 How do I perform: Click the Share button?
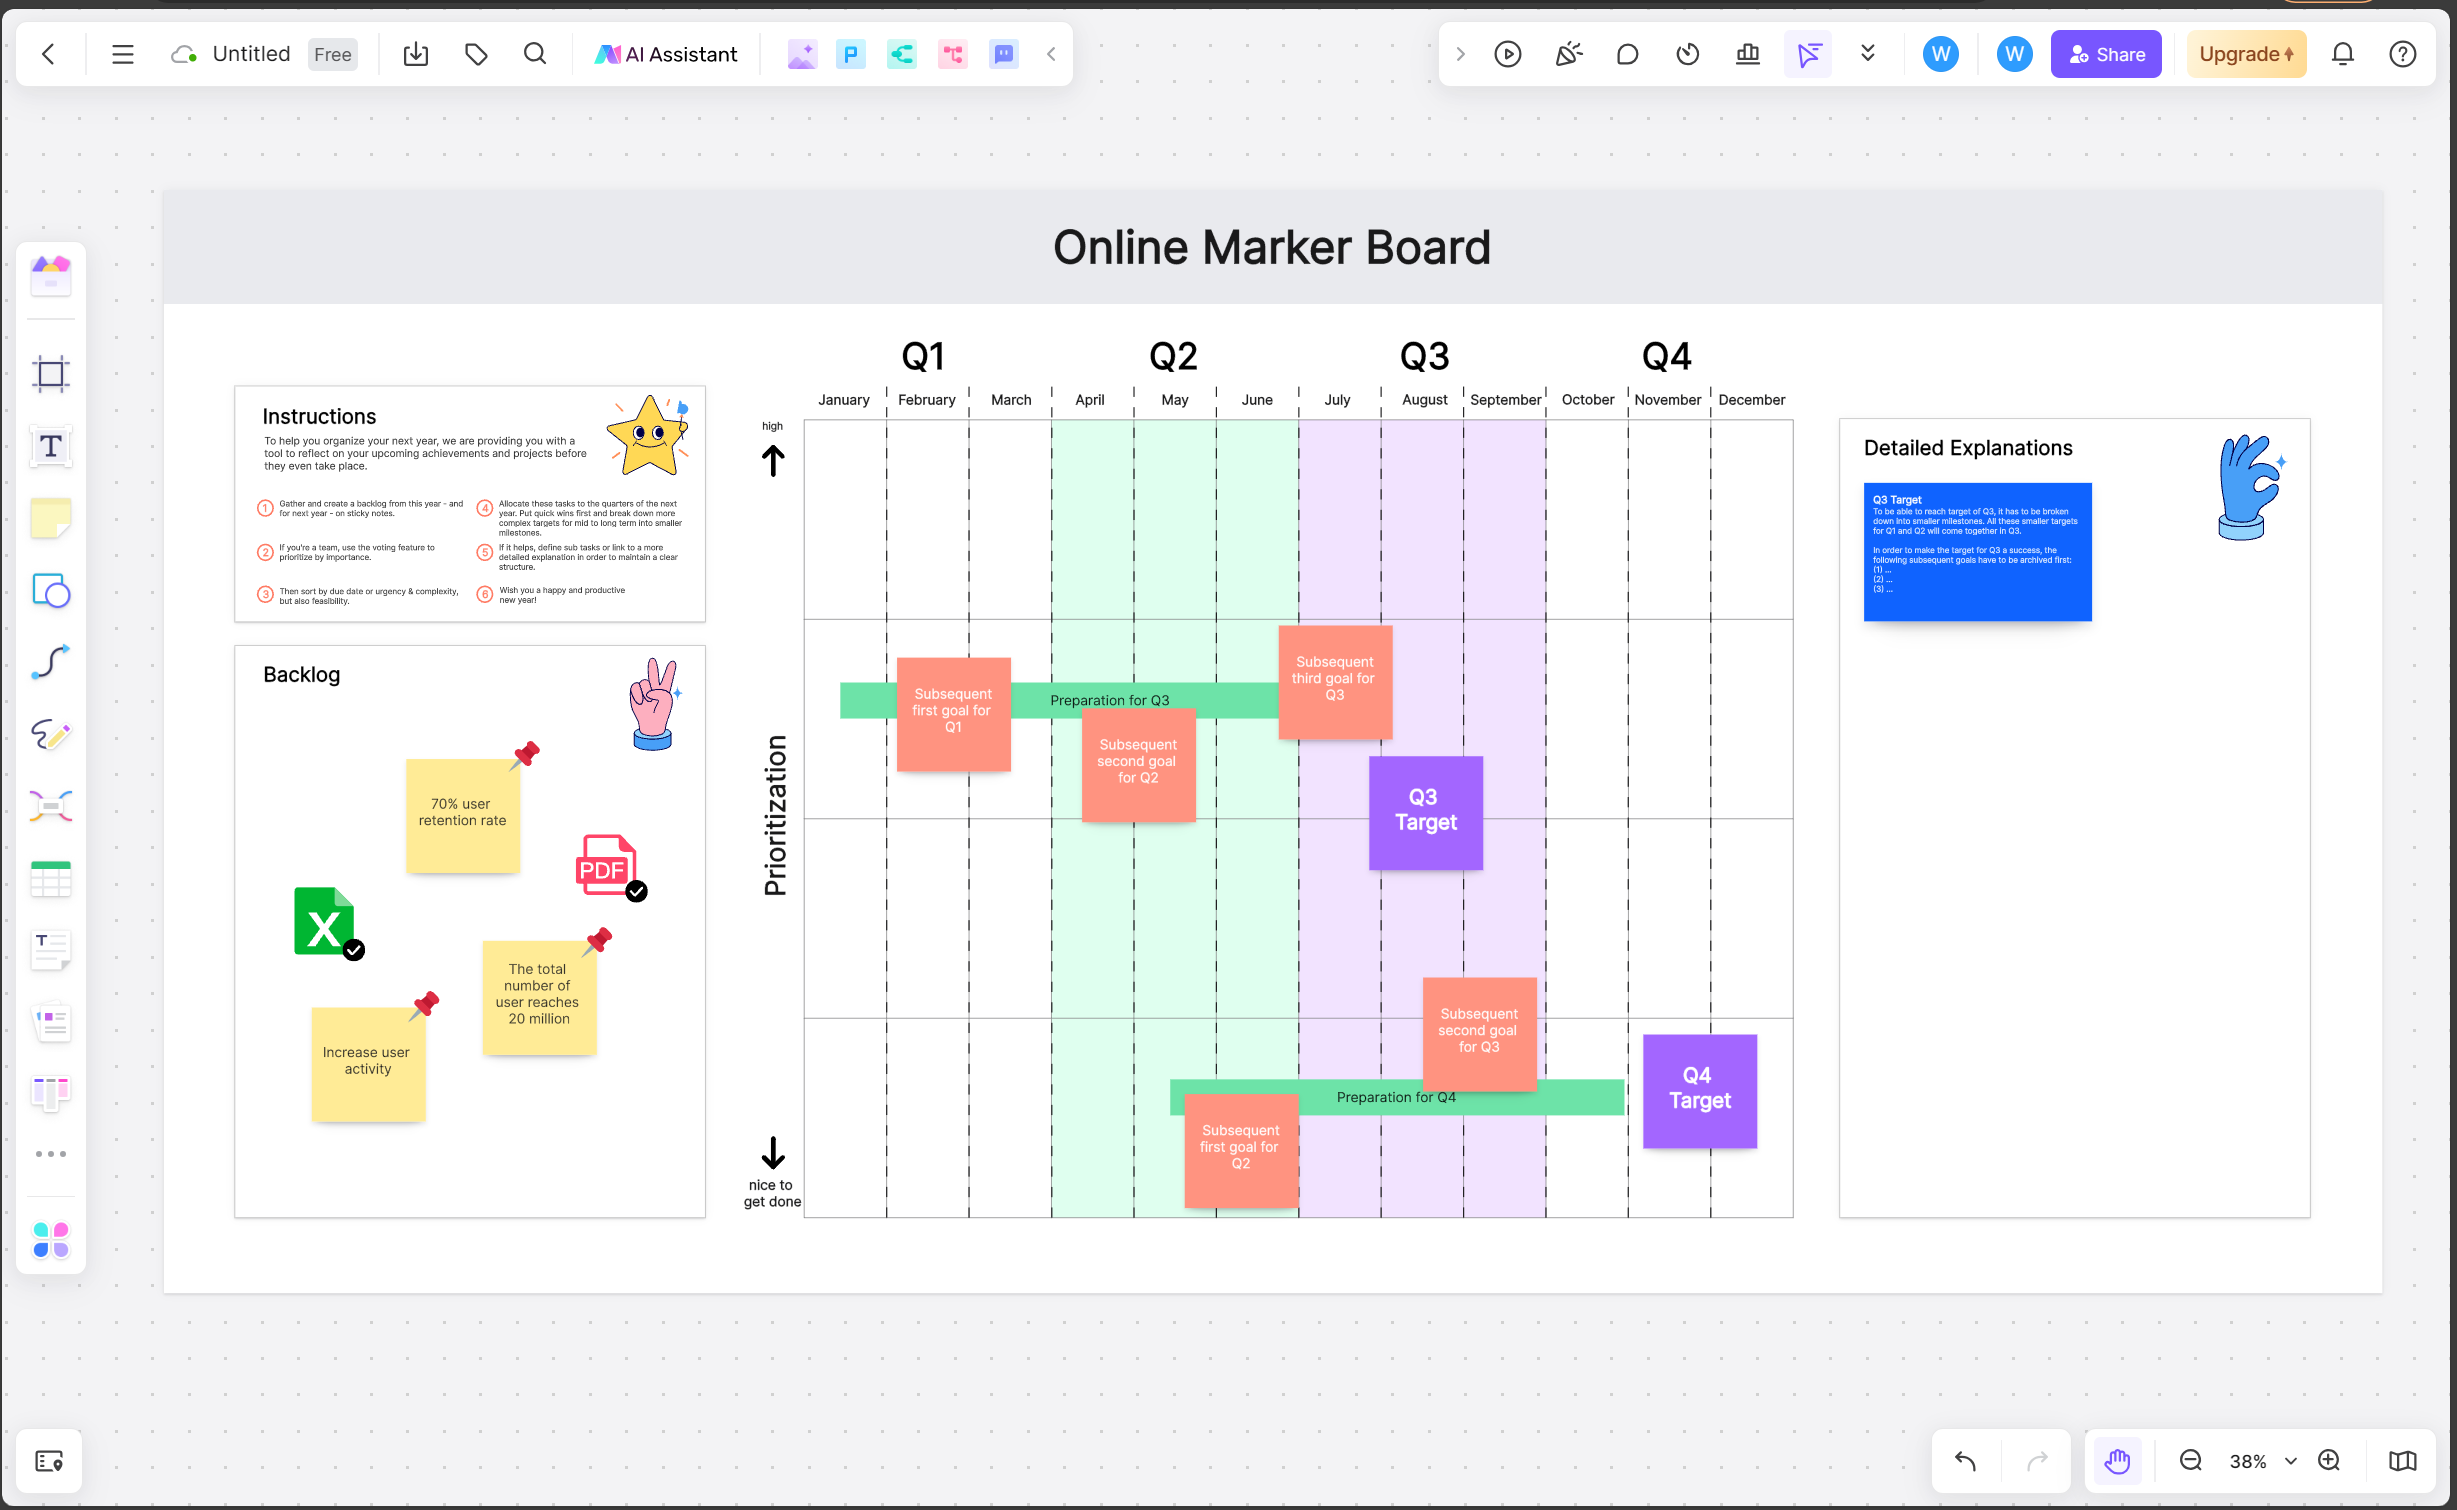(x=2108, y=54)
